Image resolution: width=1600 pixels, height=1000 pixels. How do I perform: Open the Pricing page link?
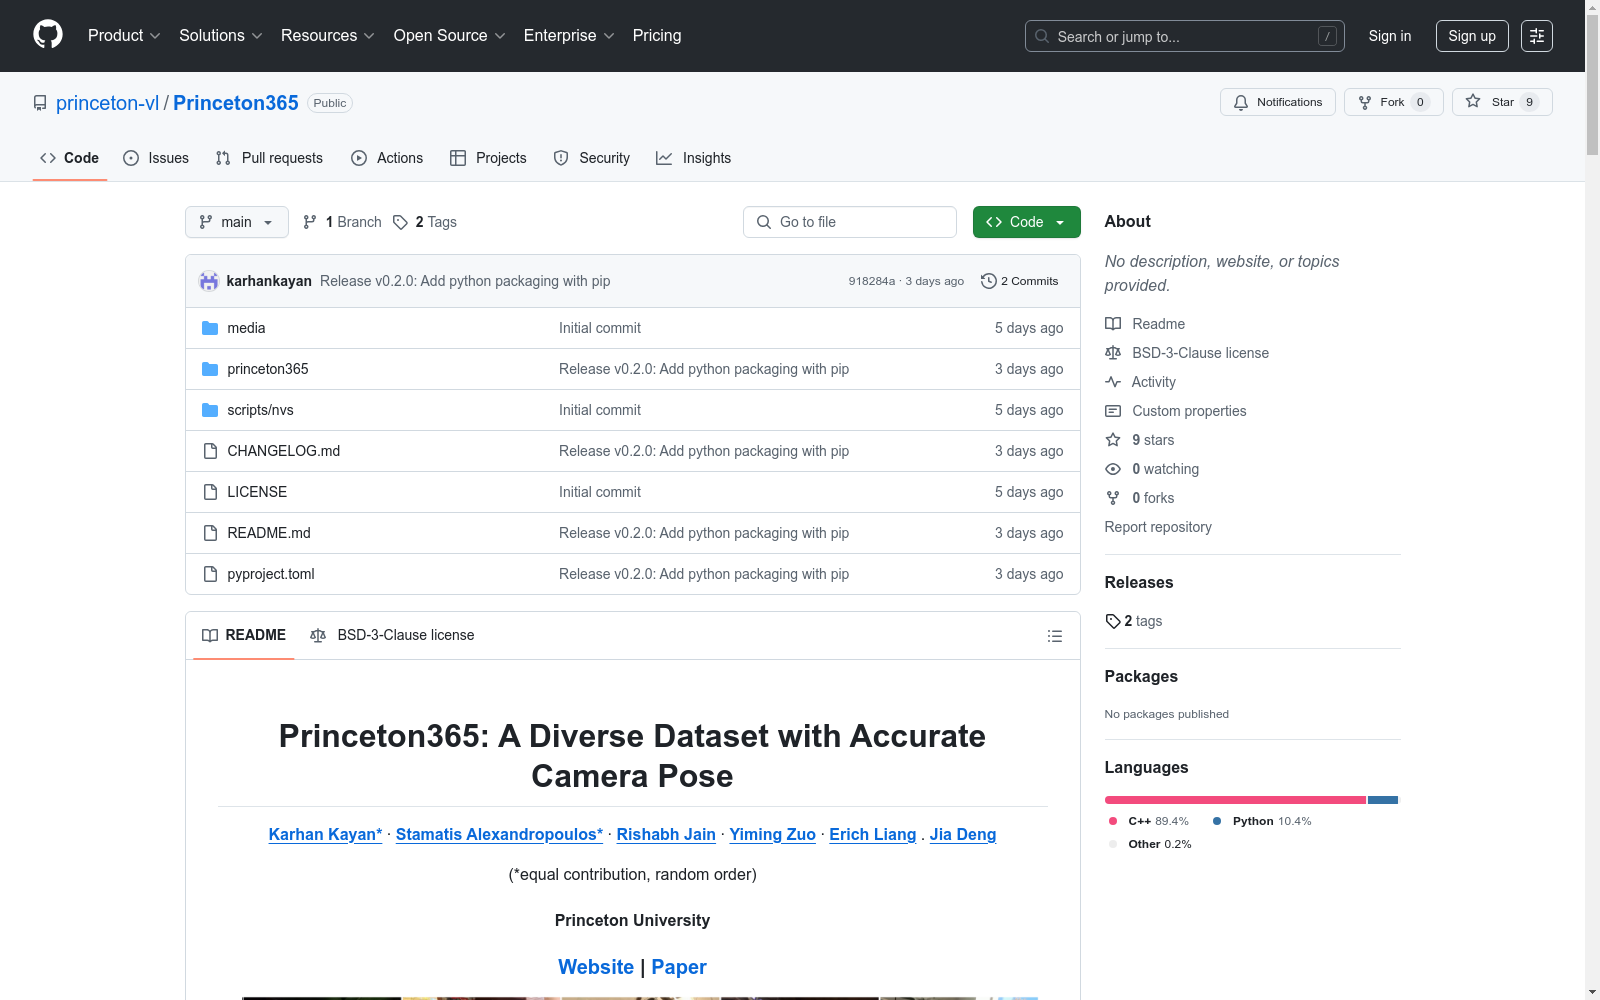pyautogui.click(x=657, y=36)
